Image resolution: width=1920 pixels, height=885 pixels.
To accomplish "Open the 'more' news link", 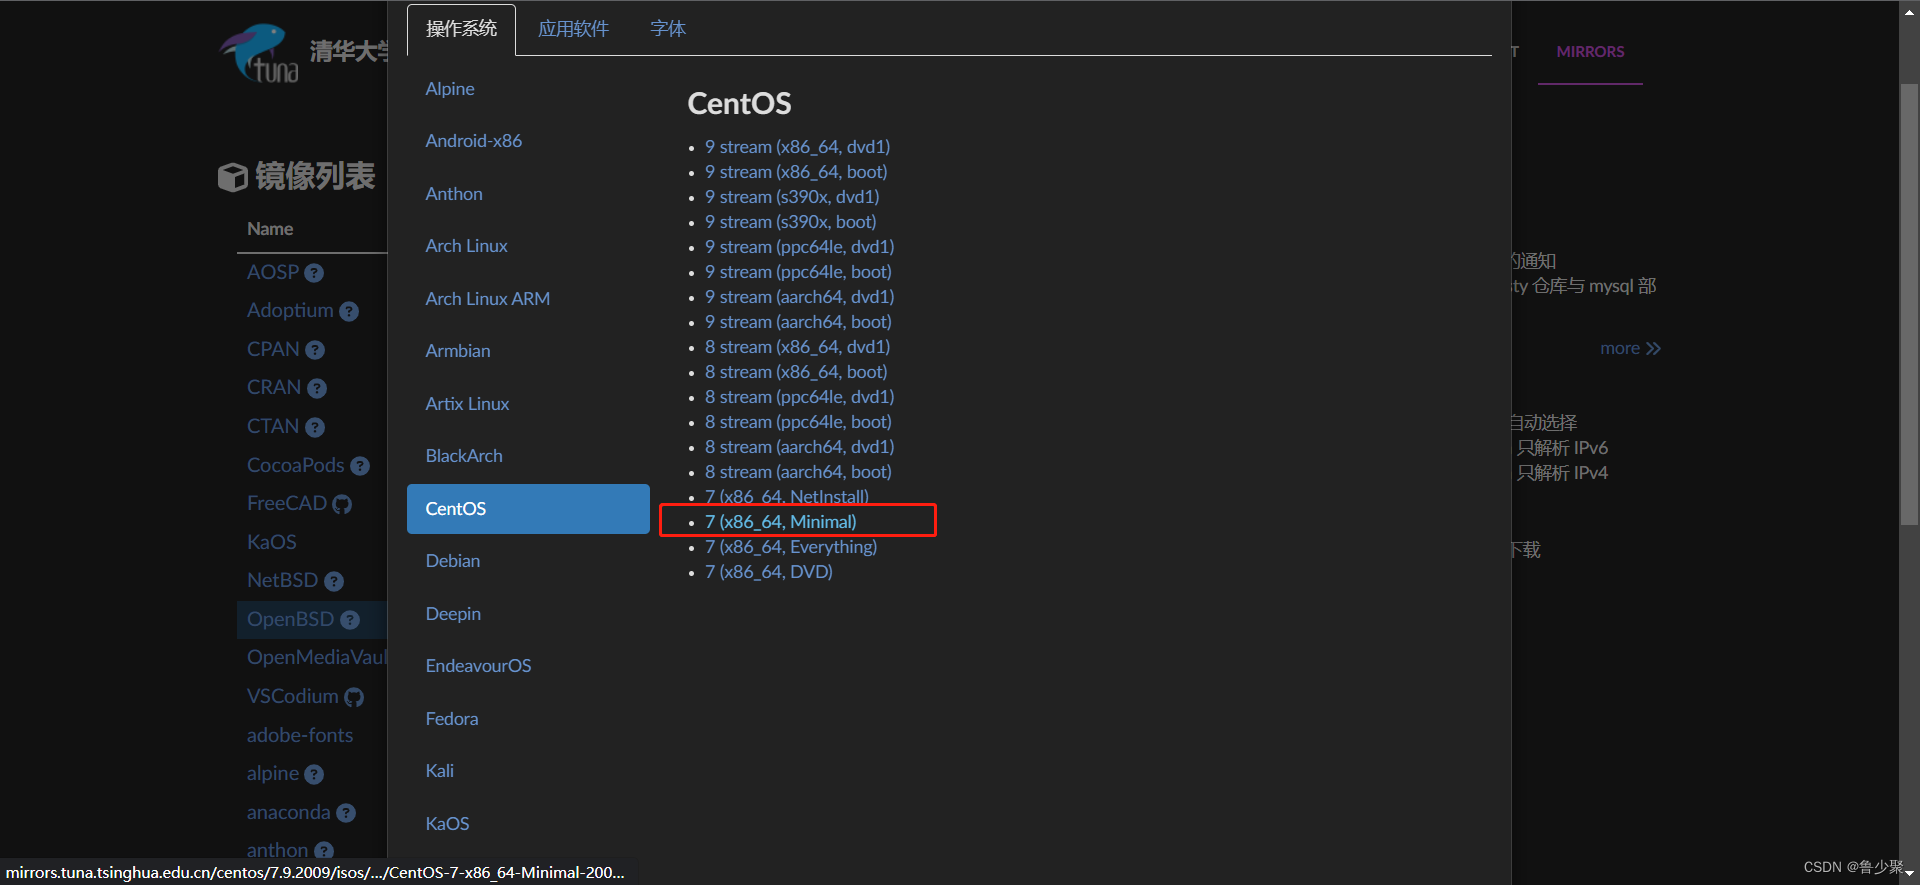I will tap(1630, 349).
